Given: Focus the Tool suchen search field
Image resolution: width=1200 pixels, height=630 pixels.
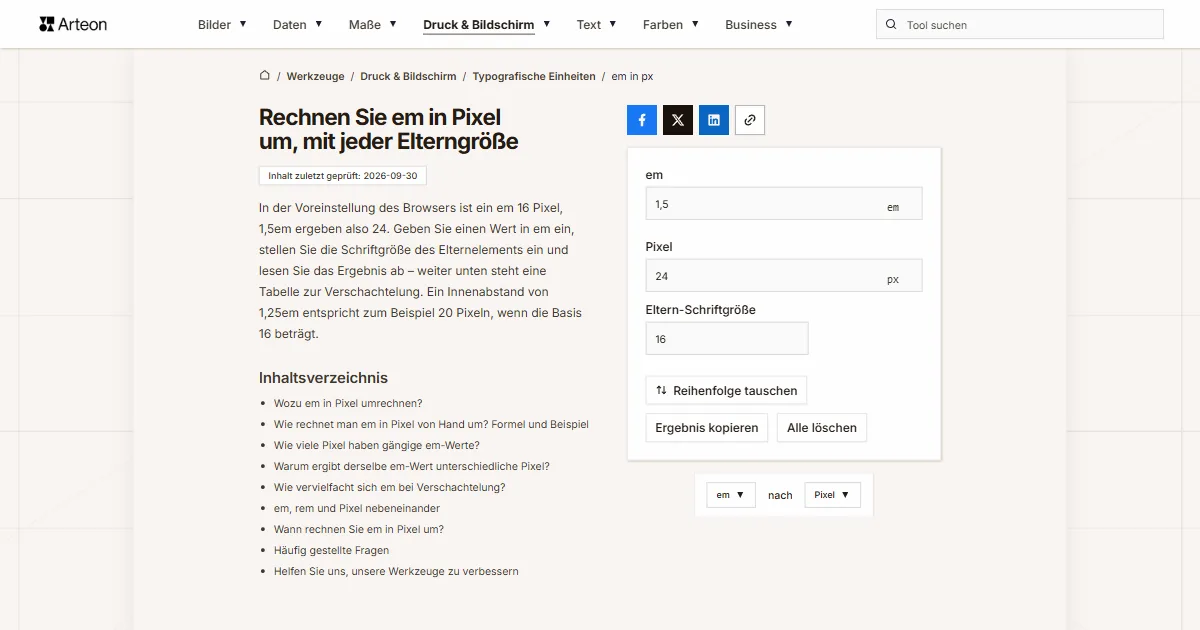Looking at the screenshot, I should [x=1020, y=25].
